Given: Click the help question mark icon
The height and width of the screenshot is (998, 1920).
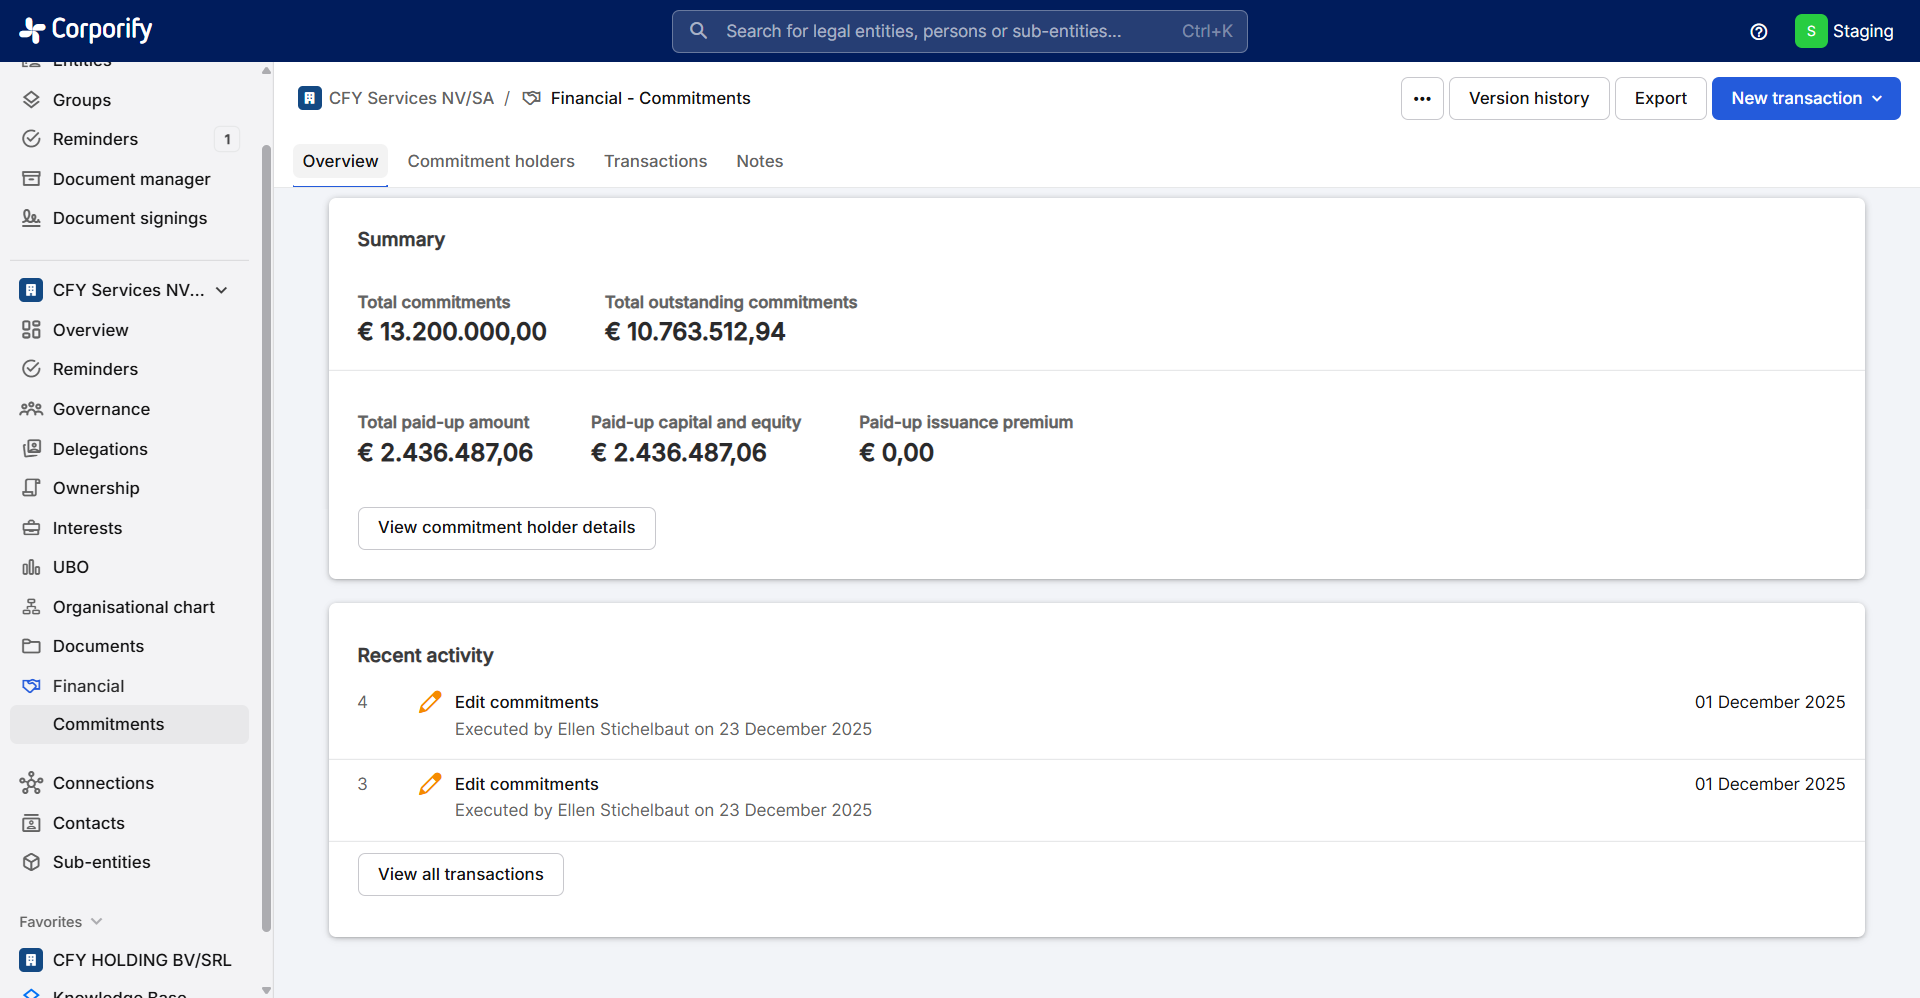Looking at the screenshot, I should coord(1759,32).
